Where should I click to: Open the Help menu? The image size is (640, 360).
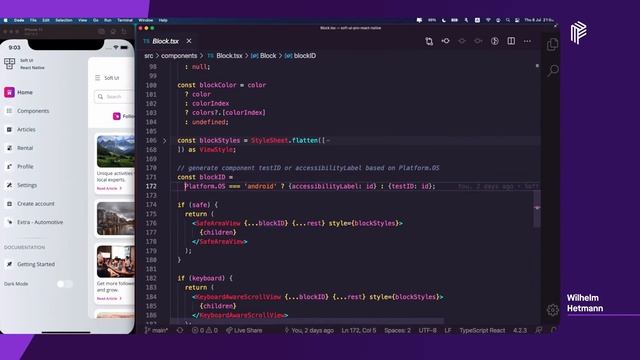coord(163,20)
